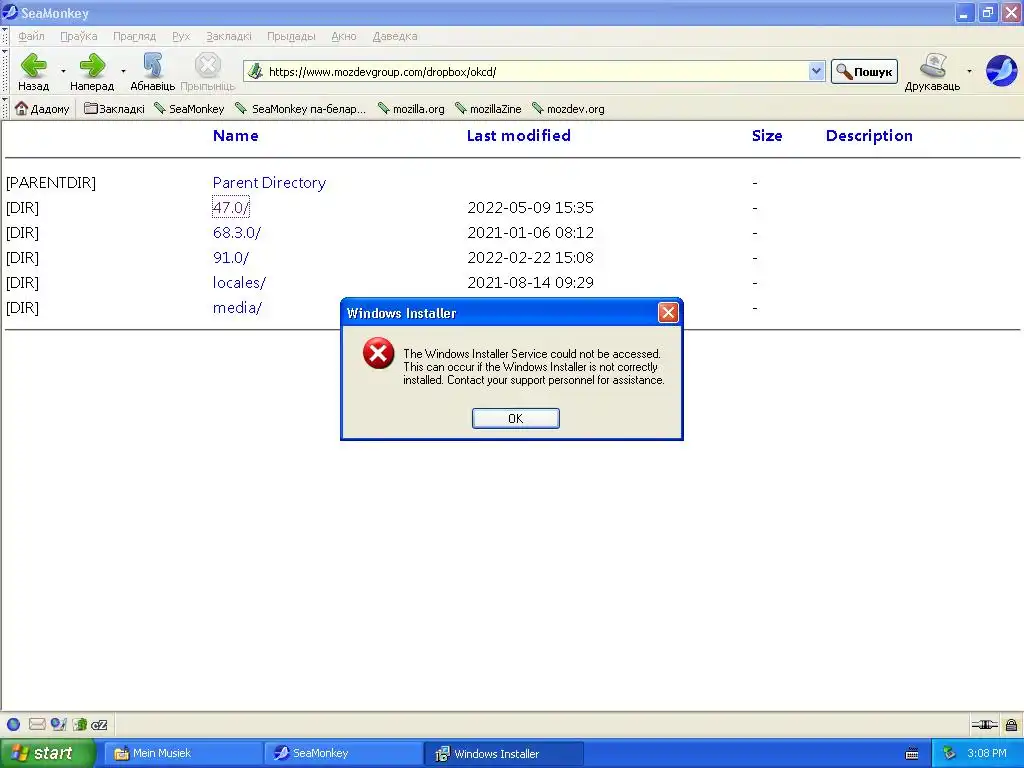
Task: Open the Back history dropdown arrow
Action: click(x=63, y=71)
